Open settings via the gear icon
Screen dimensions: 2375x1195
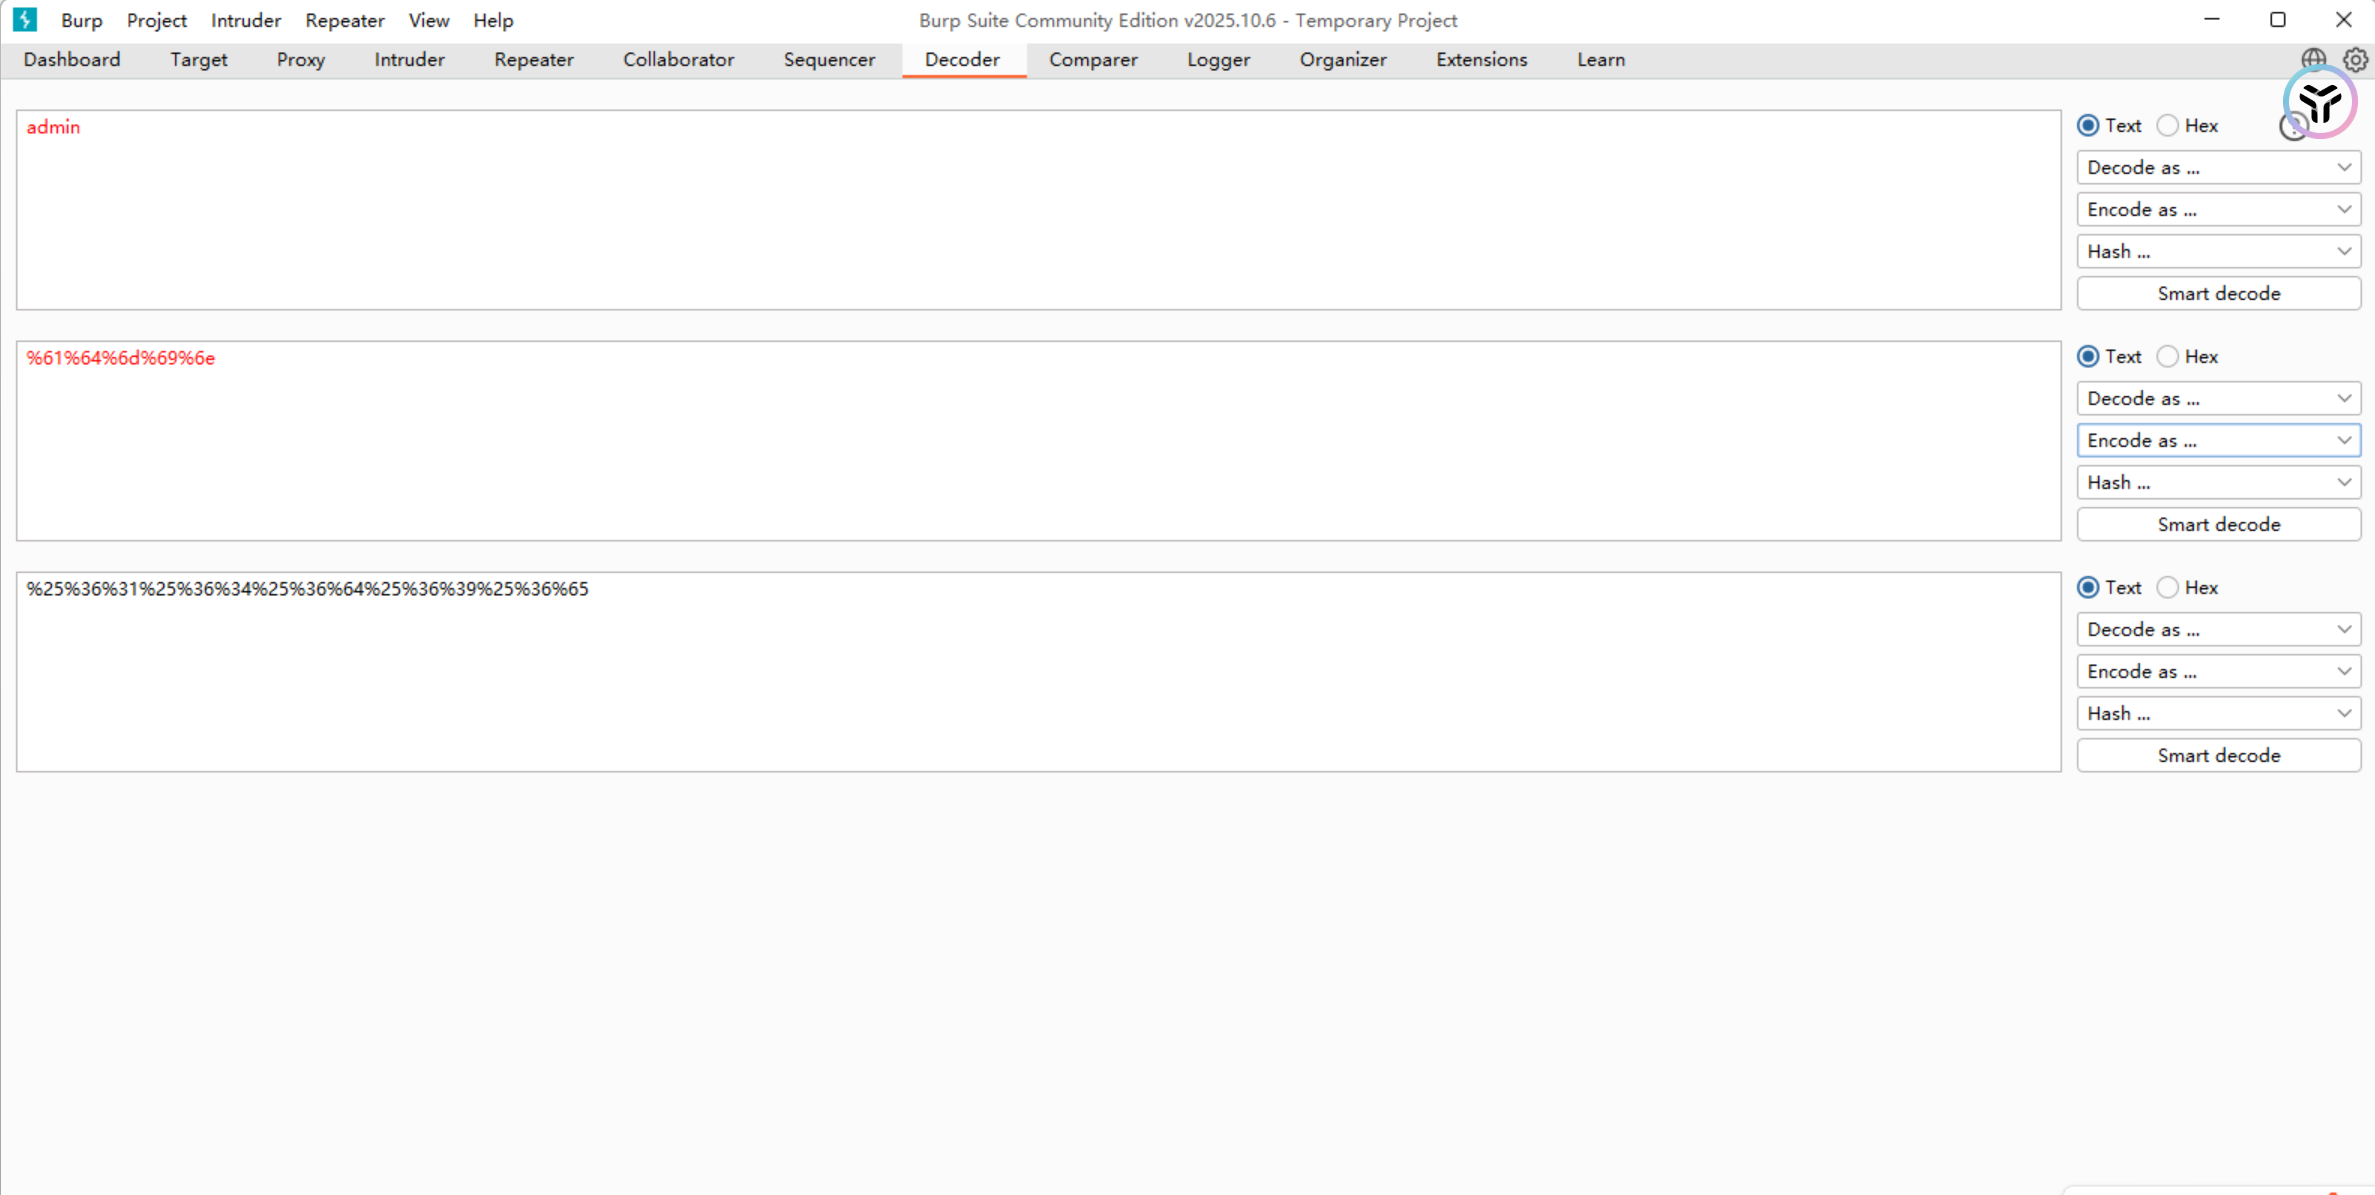[x=2356, y=60]
